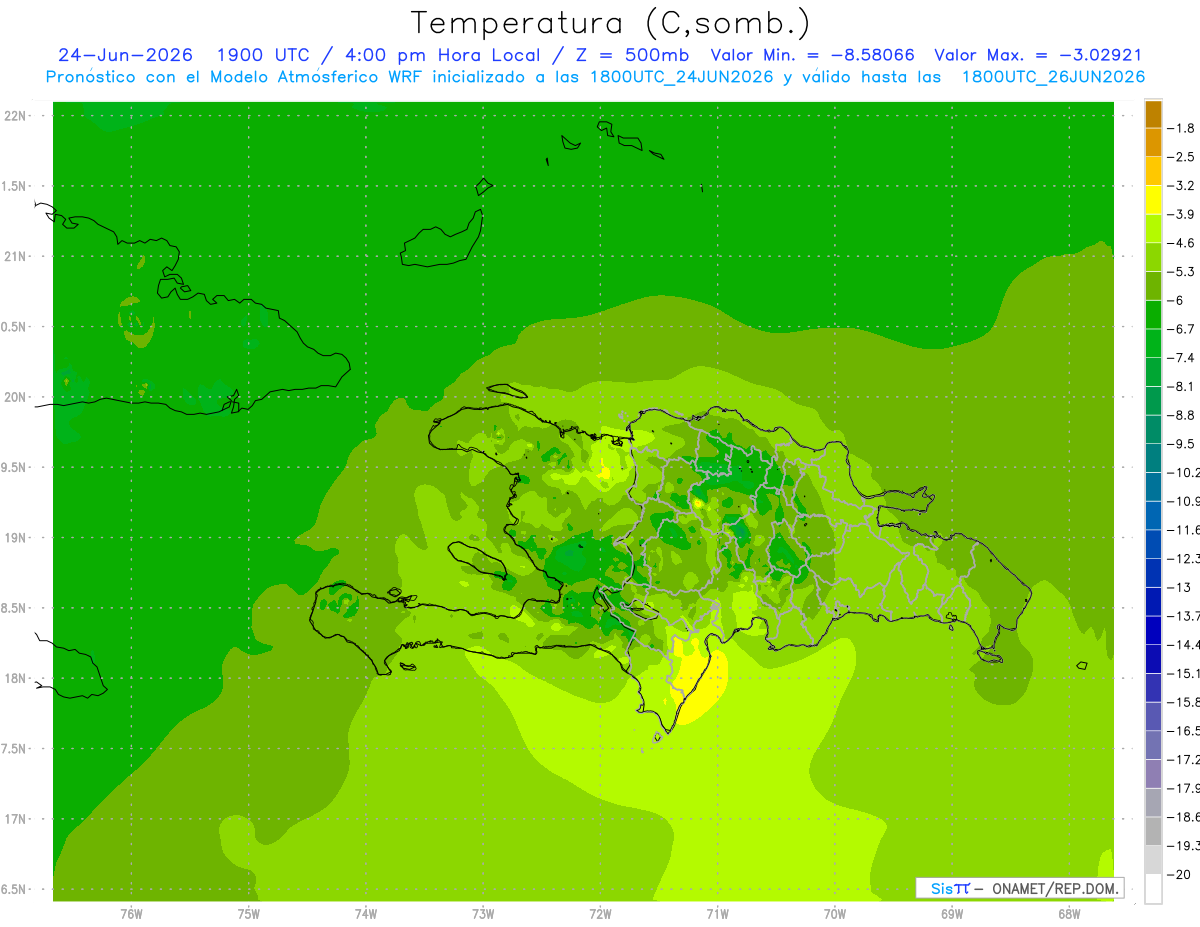Click the "22N" latitude label
Viewport: 1200px width, 927px height.
click(x=15, y=116)
